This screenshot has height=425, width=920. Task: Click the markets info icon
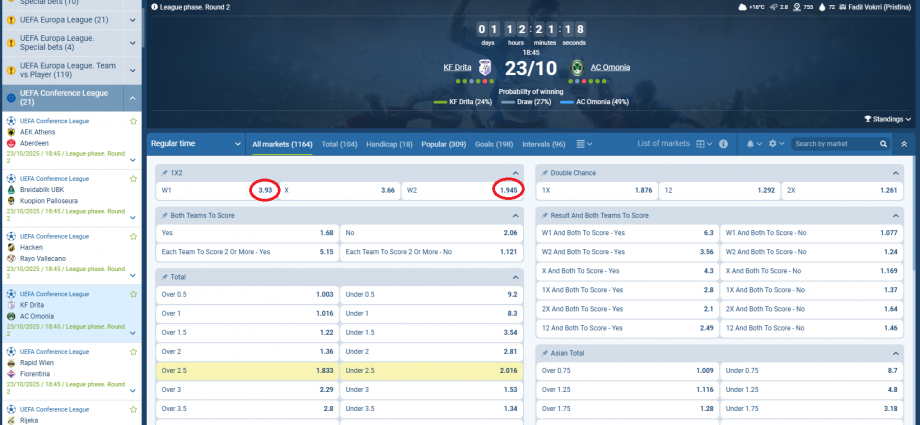point(723,144)
